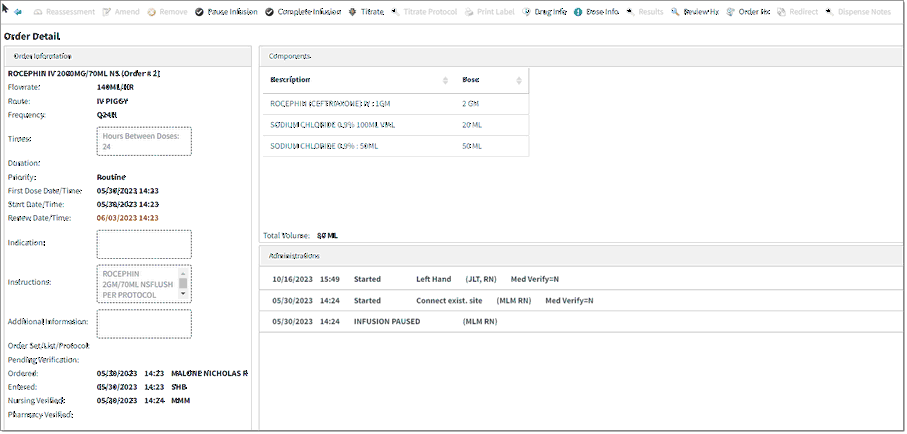Open Titrate Protocol from the toolbar
Image resolution: width=907 pixels, height=434 pixels.
424,12
